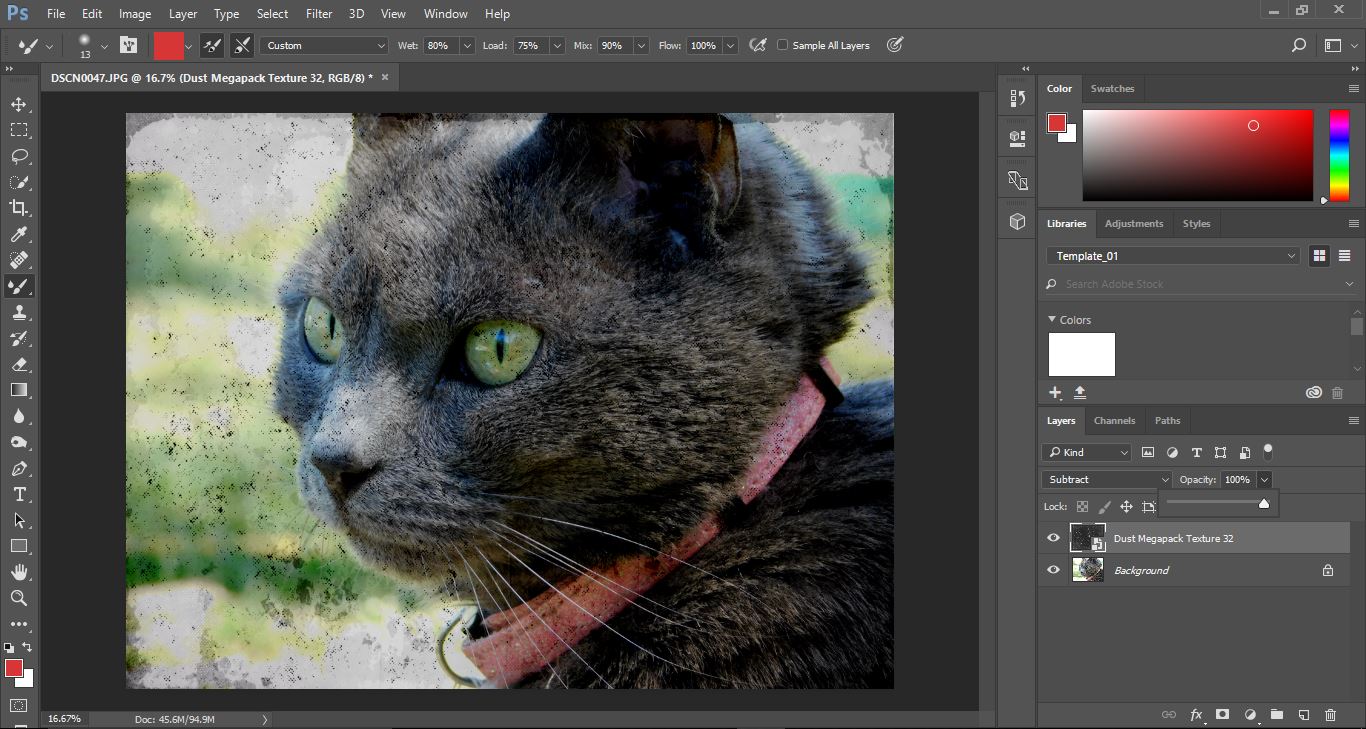Select the Crop tool
The width and height of the screenshot is (1366, 729).
[19, 208]
